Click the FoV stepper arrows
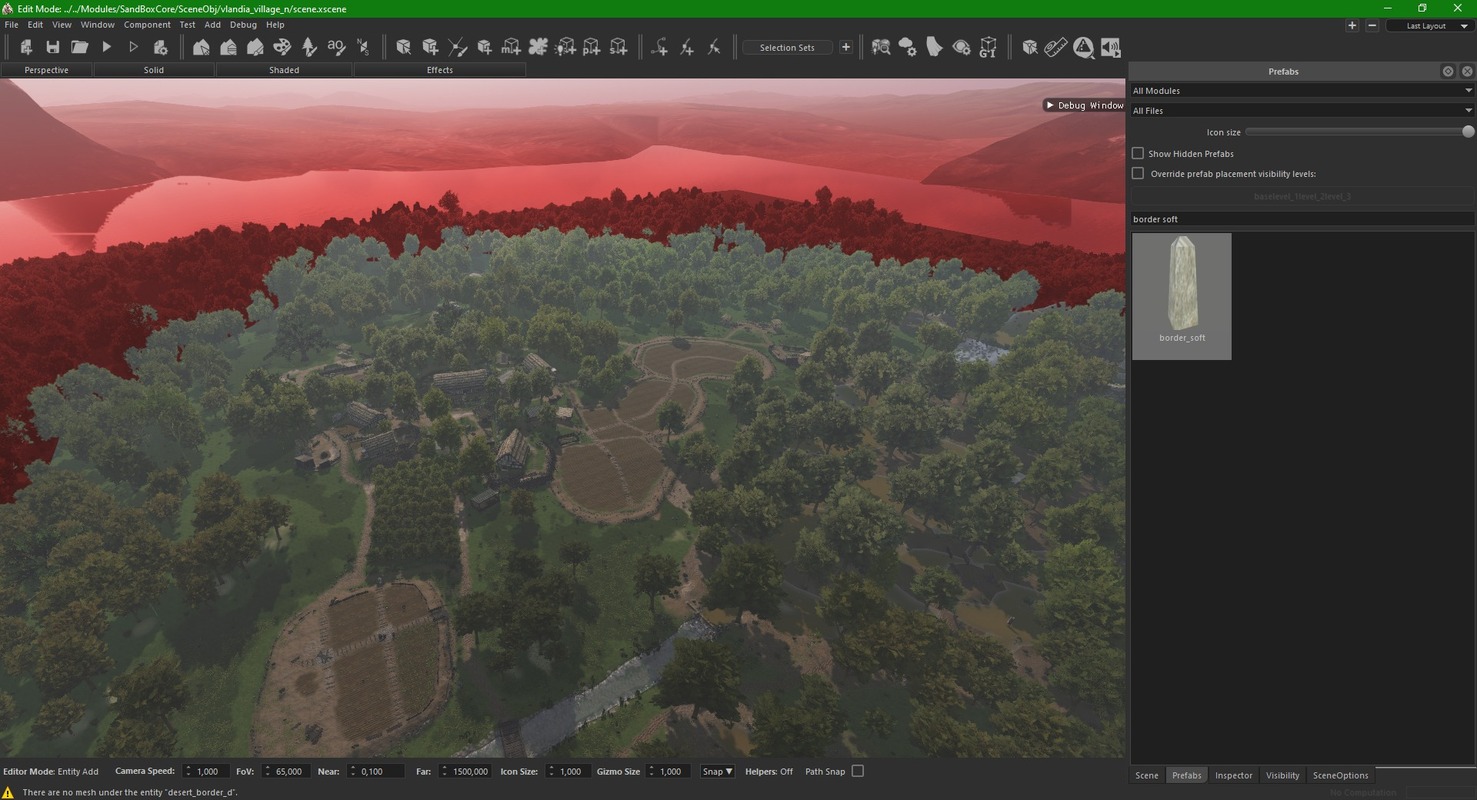This screenshot has width=1477, height=800. 267,771
